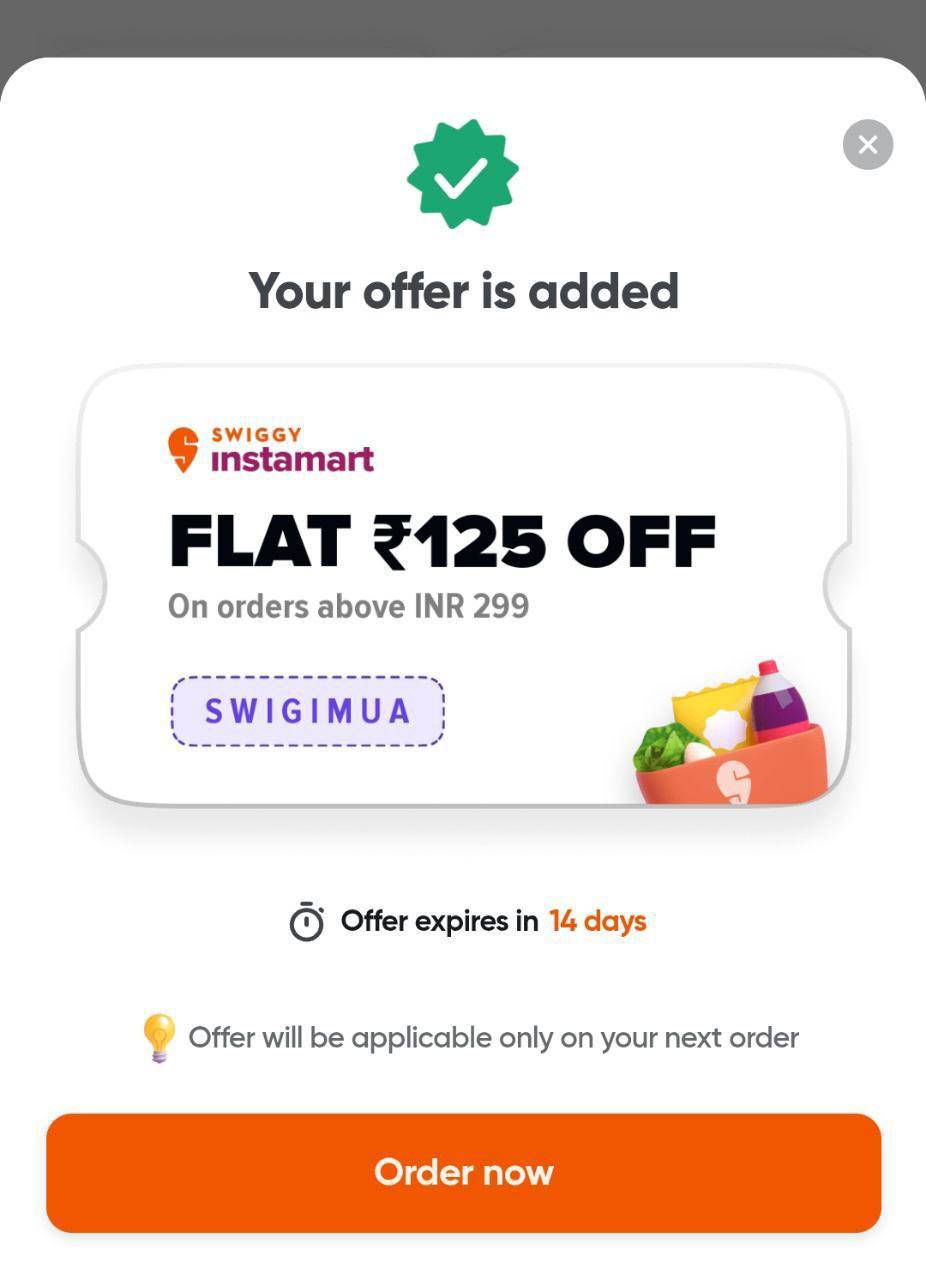Tap the purple instamart wordmark

[x=292, y=459]
